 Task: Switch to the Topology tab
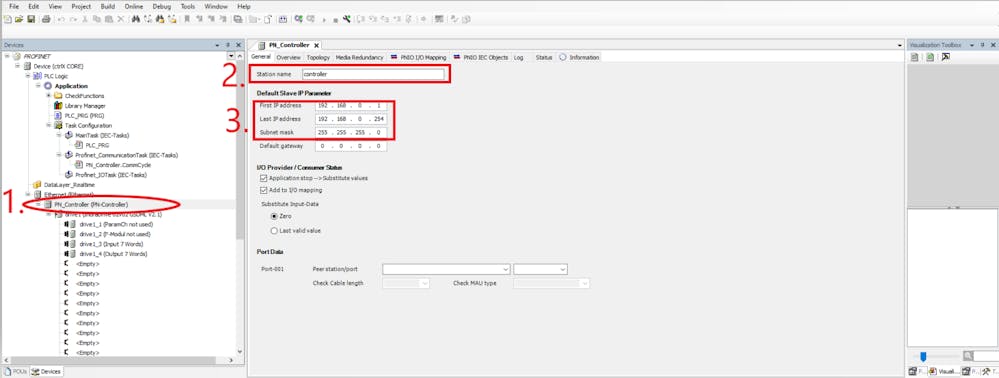point(318,57)
